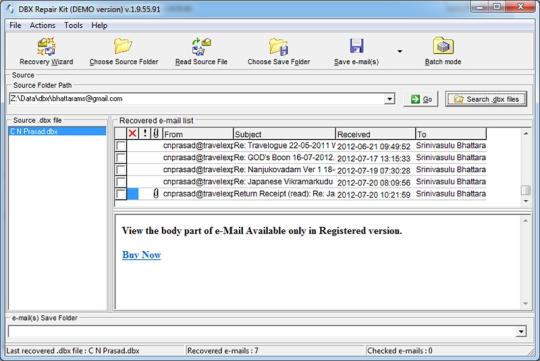Viewport: 540px width, 361px height.
Task: Click the Source Folder Path input field
Action: coord(196,99)
